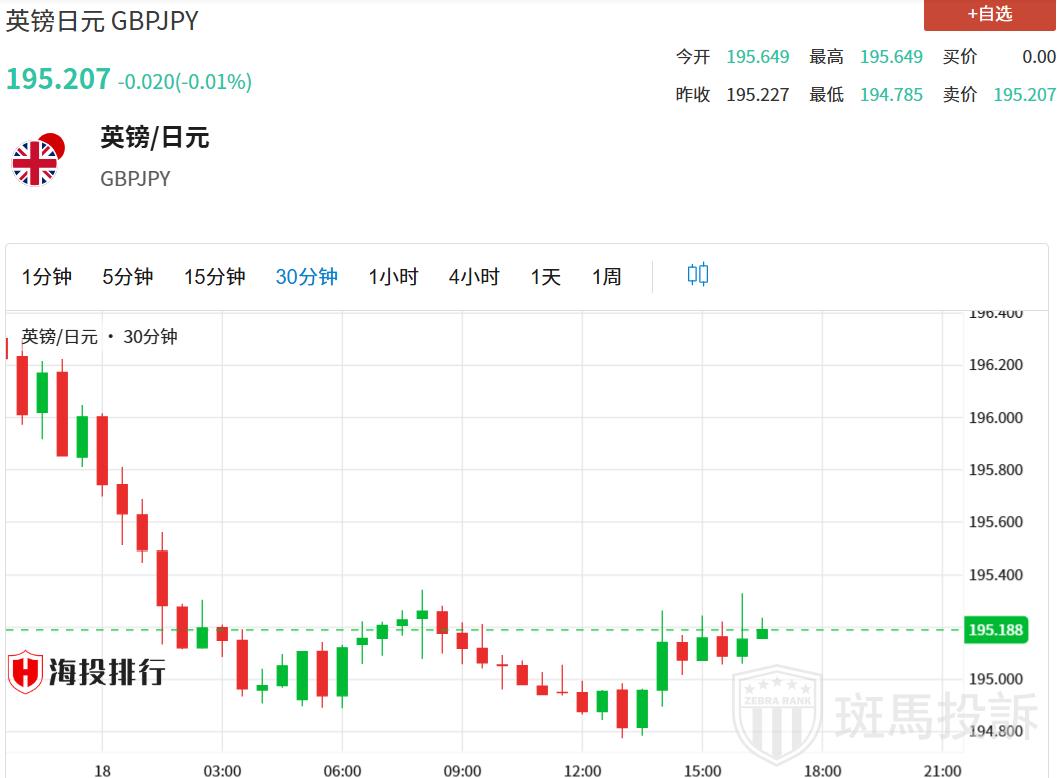The image size is (1057, 778).
Task: Choose 15分钟 chart interval
Action: (214, 277)
